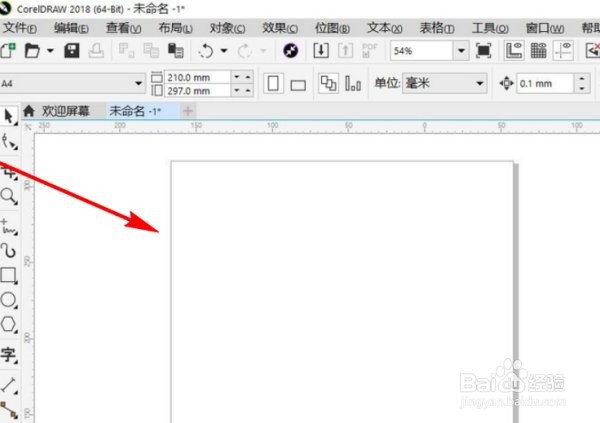Open the 窗口 (Window) menu

(x=545, y=28)
